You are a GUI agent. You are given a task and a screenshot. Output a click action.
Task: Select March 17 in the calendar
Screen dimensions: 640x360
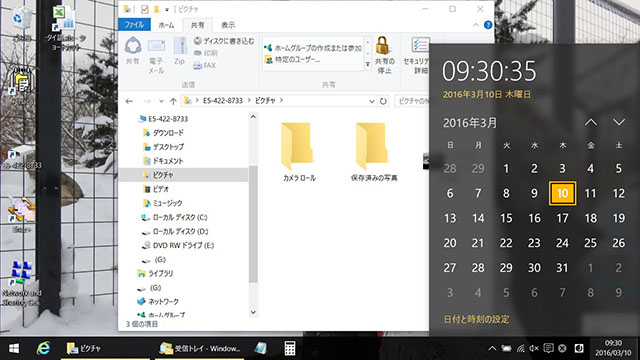[562, 218]
